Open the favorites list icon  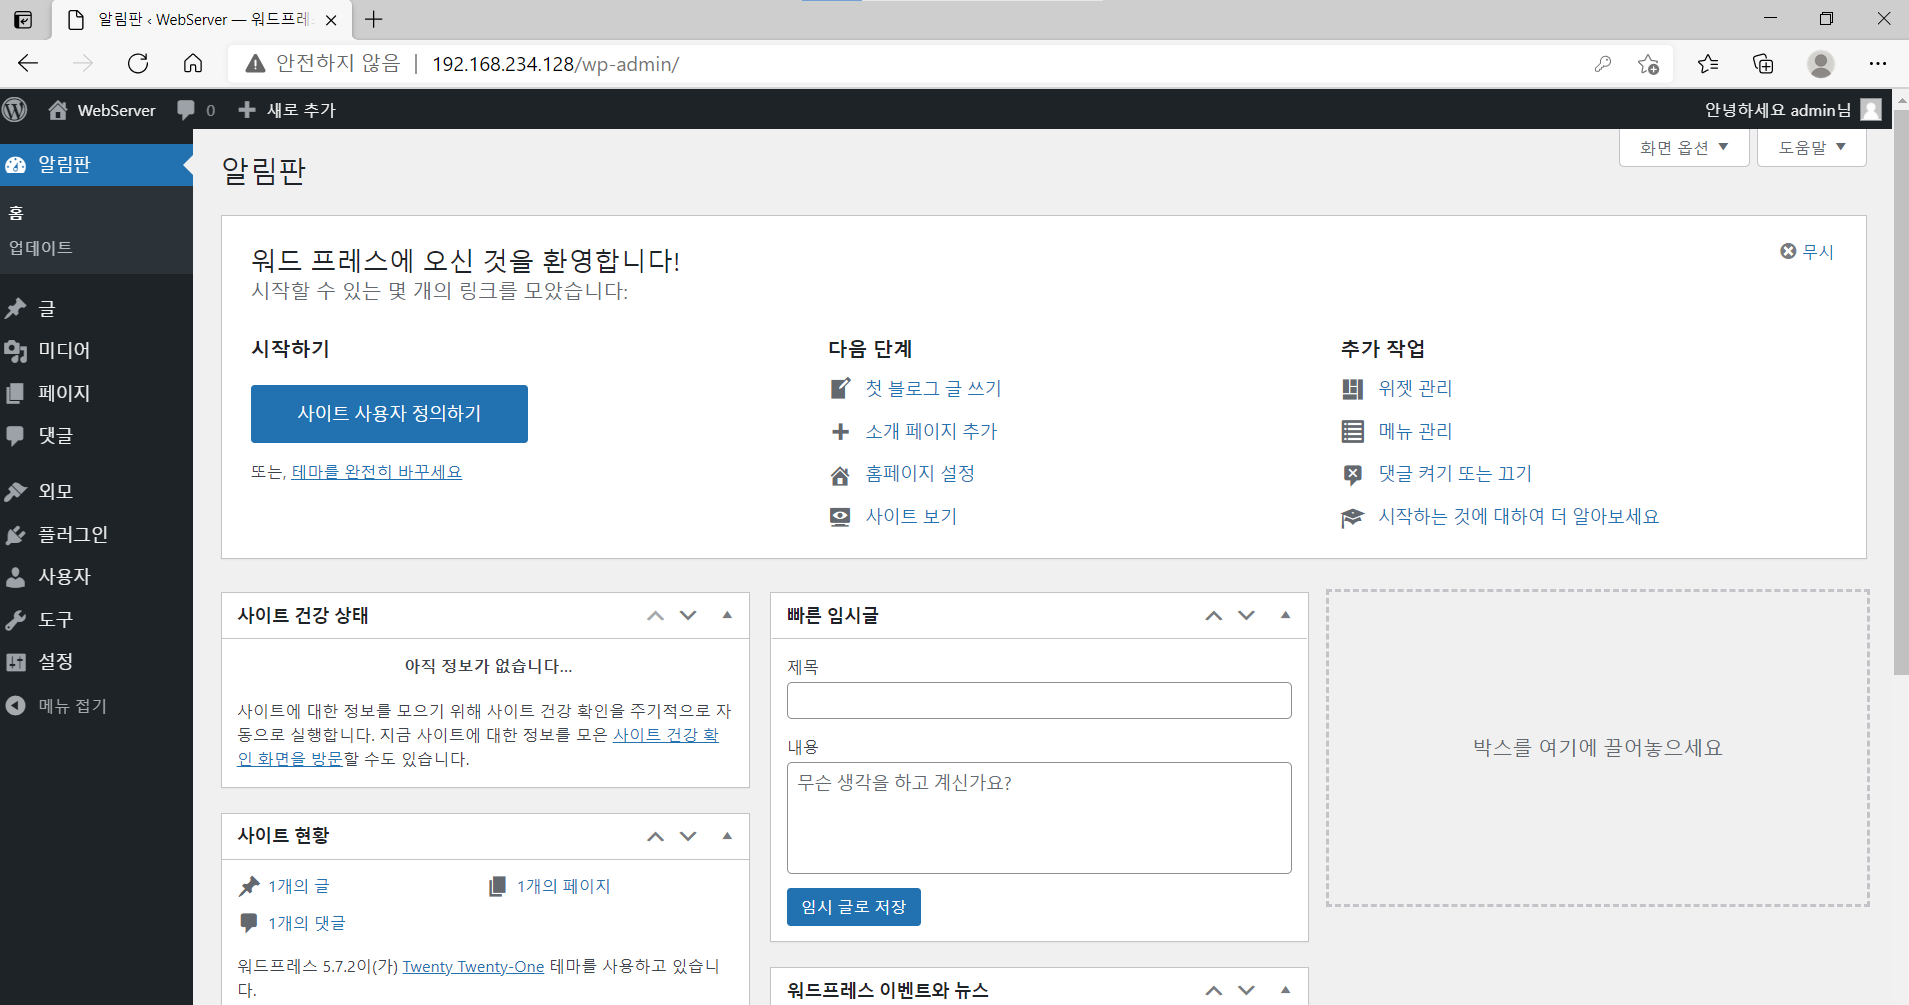(x=1708, y=64)
